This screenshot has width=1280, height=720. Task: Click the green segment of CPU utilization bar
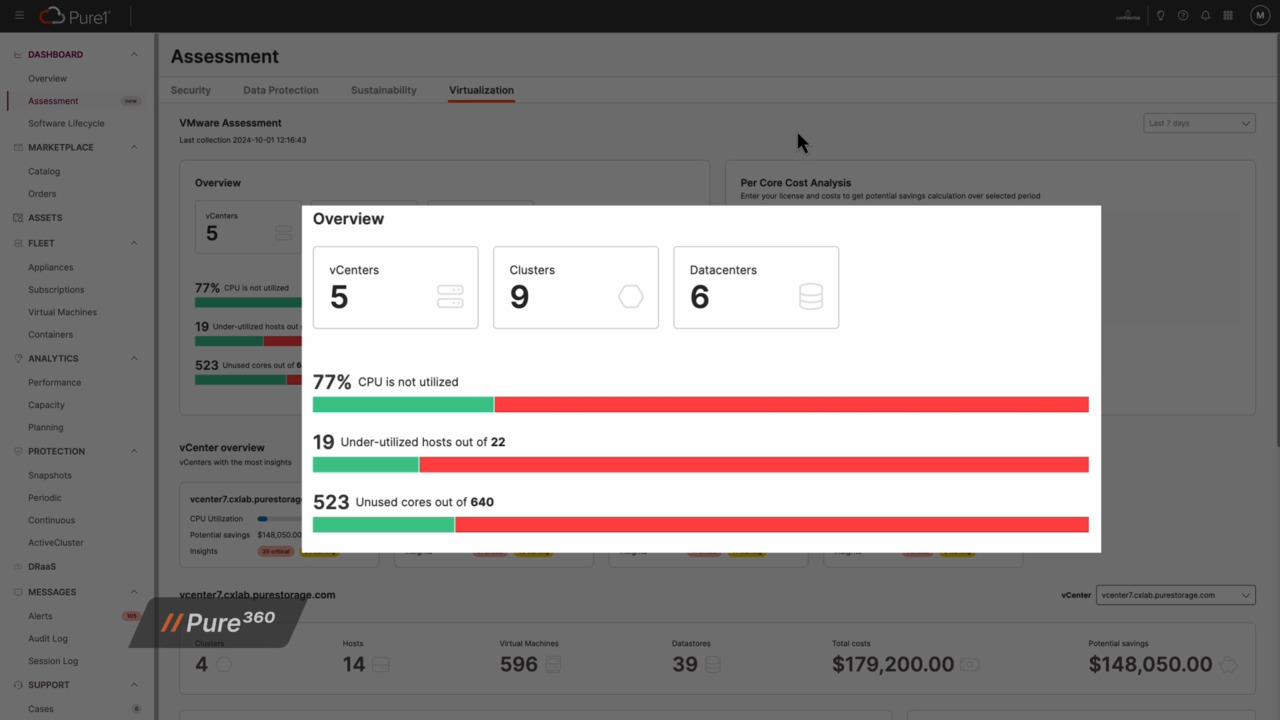[x=402, y=405]
